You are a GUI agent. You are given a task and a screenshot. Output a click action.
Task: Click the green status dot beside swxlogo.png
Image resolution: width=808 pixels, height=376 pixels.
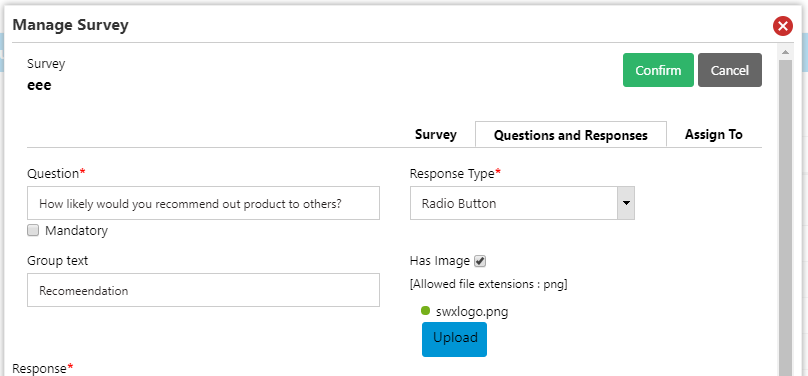click(x=425, y=311)
